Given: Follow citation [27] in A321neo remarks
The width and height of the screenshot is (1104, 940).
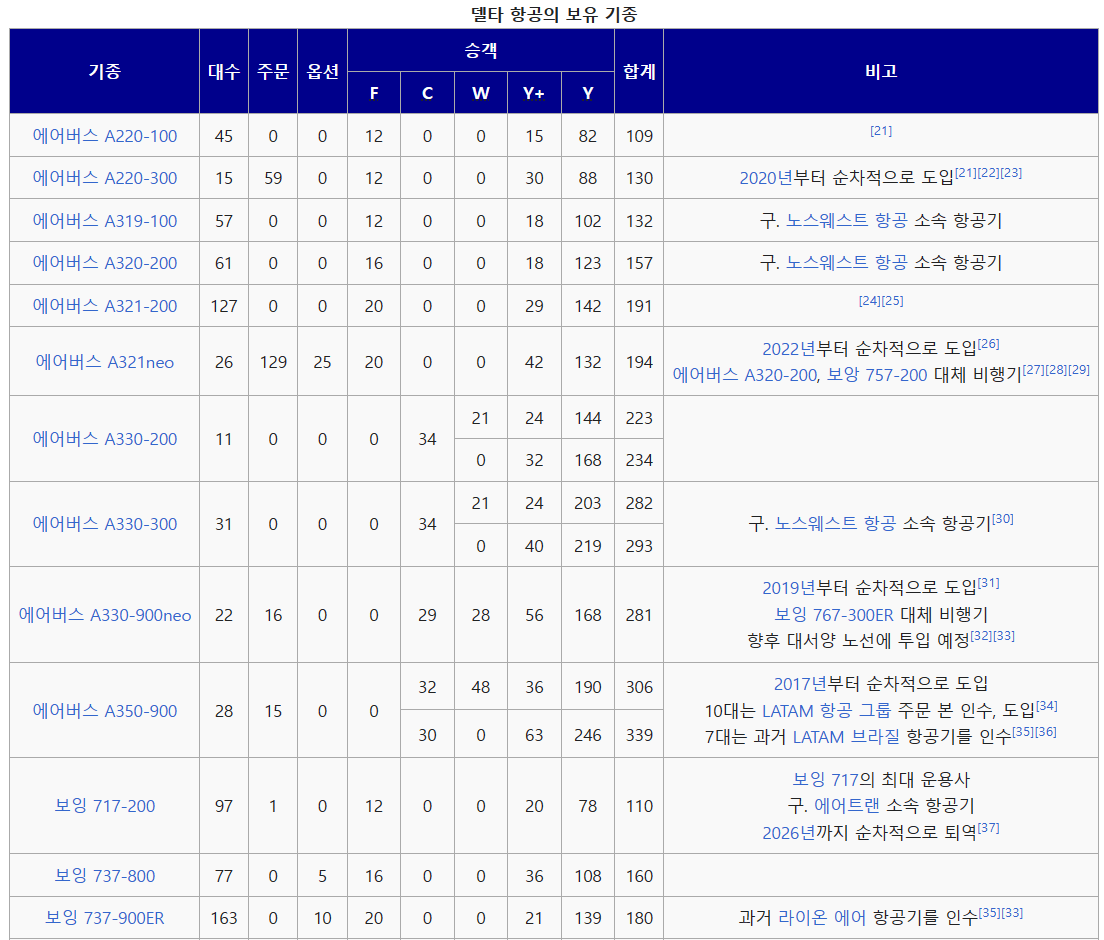Looking at the screenshot, I should [x=1034, y=370].
